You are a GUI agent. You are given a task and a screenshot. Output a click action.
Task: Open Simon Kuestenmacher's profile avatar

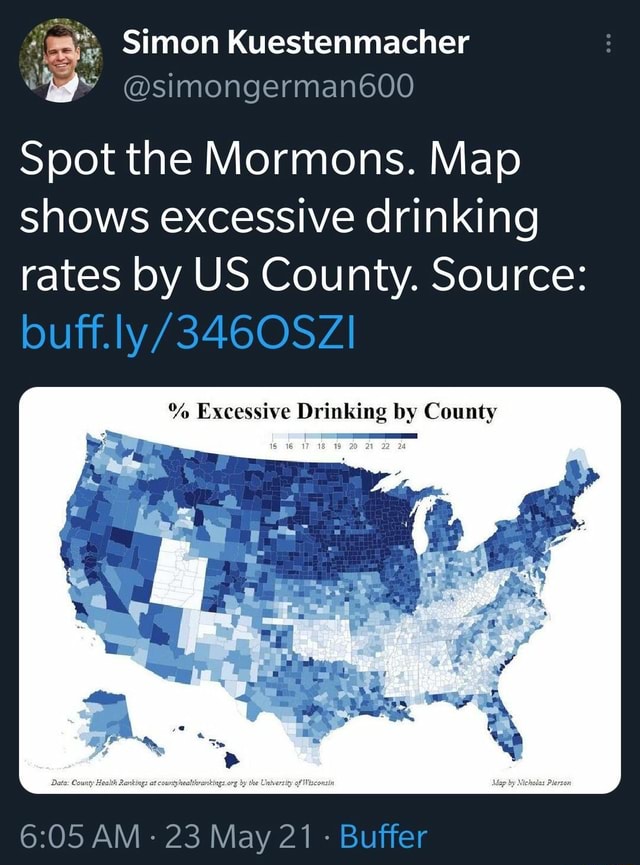tap(60, 60)
